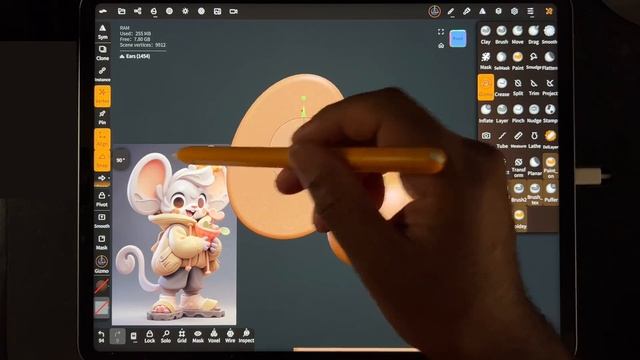Choose the Move tool
Image resolution: width=640 pixels, height=360 pixels.
(518, 35)
